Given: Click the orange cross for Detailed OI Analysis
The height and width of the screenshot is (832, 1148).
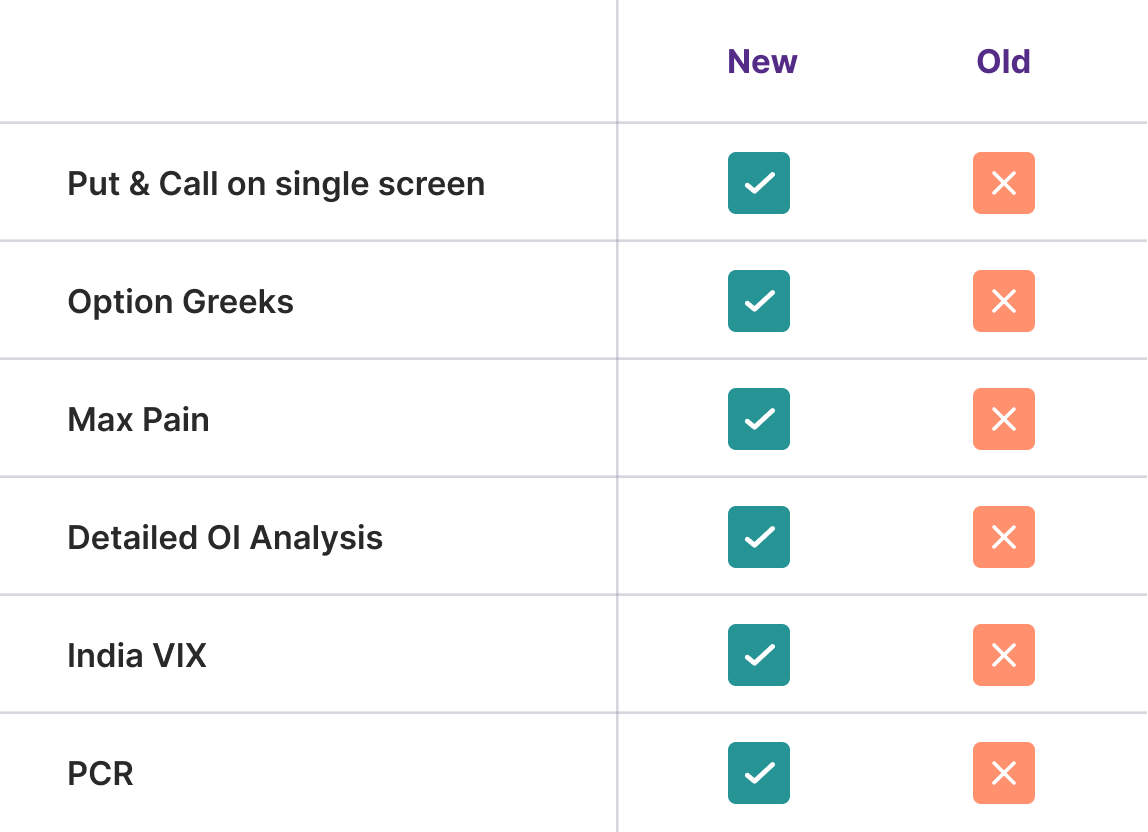Looking at the screenshot, I should [x=1004, y=537].
